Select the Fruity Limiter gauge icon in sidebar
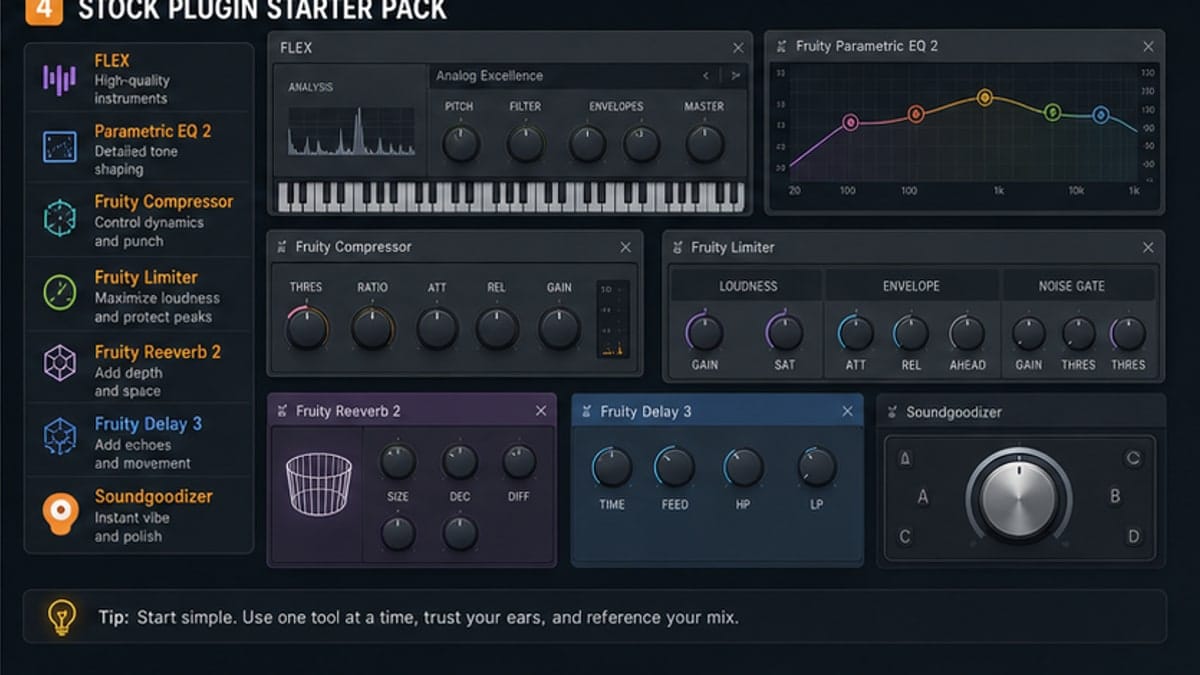The height and width of the screenshot is (675, 1200). tap(60, 292)
